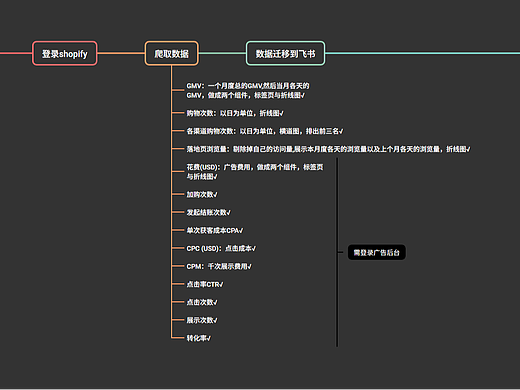
Task: Select the 登录shopify node
Action: tap(65, 53)
